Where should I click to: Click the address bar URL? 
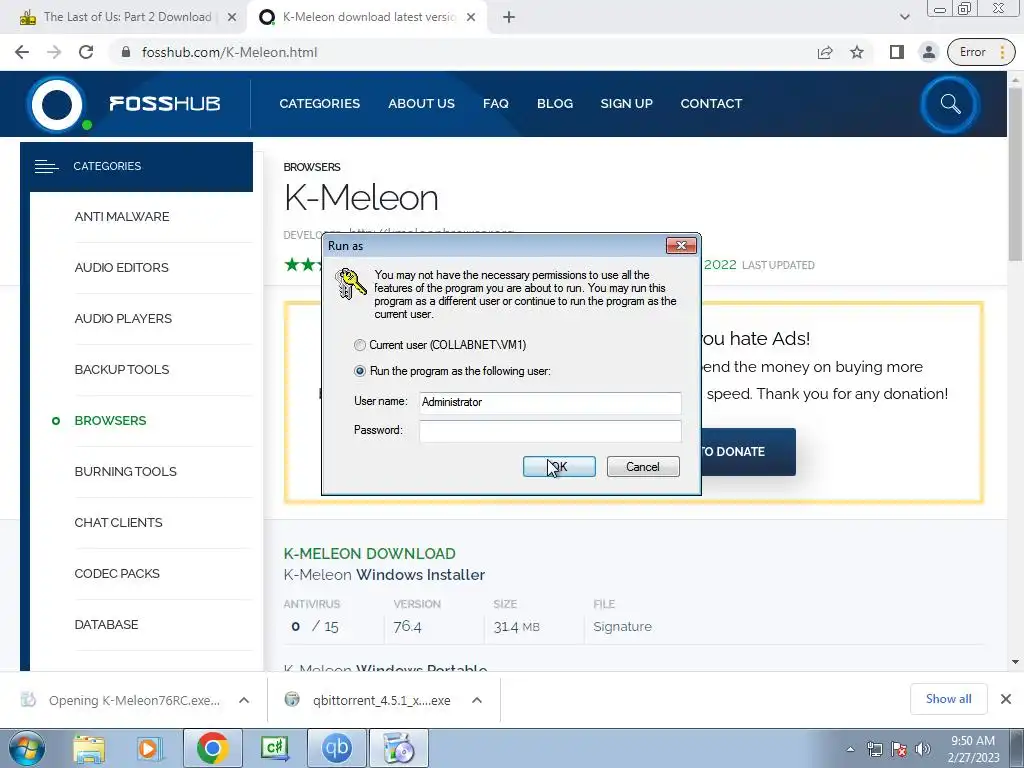point(230,52)
